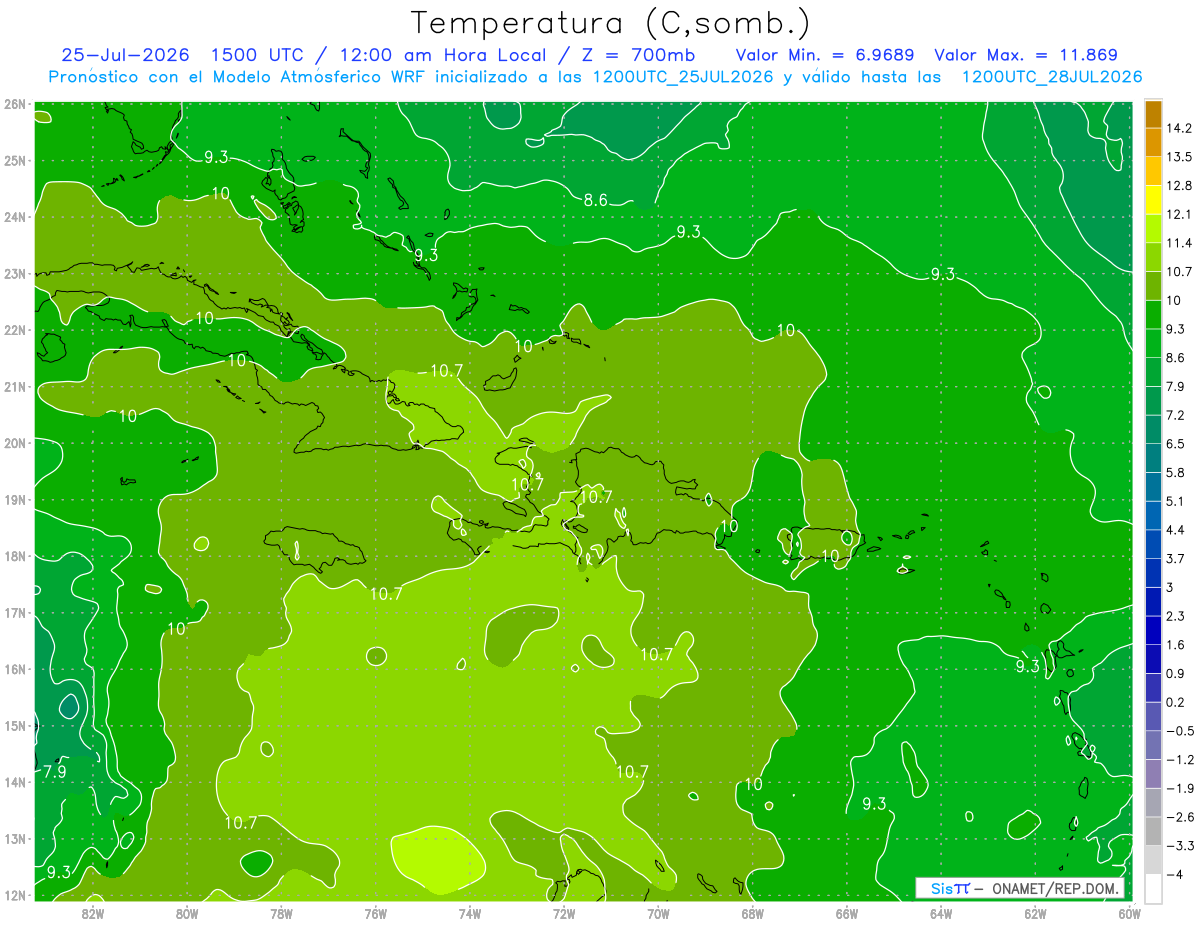Click the "78W" longitude label

click(x=281, y=912)
